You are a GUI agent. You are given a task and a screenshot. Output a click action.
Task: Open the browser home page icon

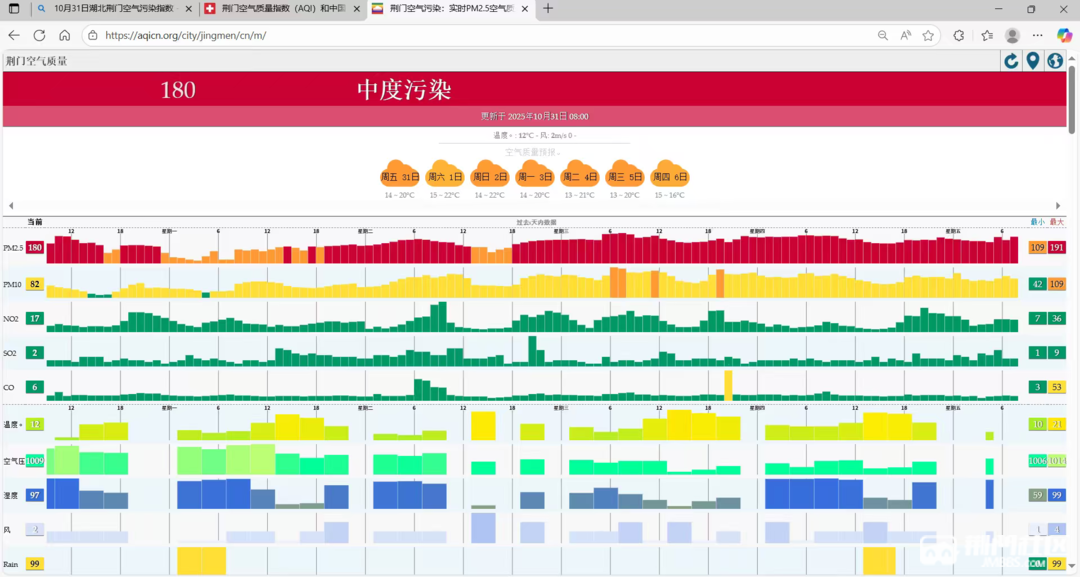pyautogui.click(x=65, y=35)
